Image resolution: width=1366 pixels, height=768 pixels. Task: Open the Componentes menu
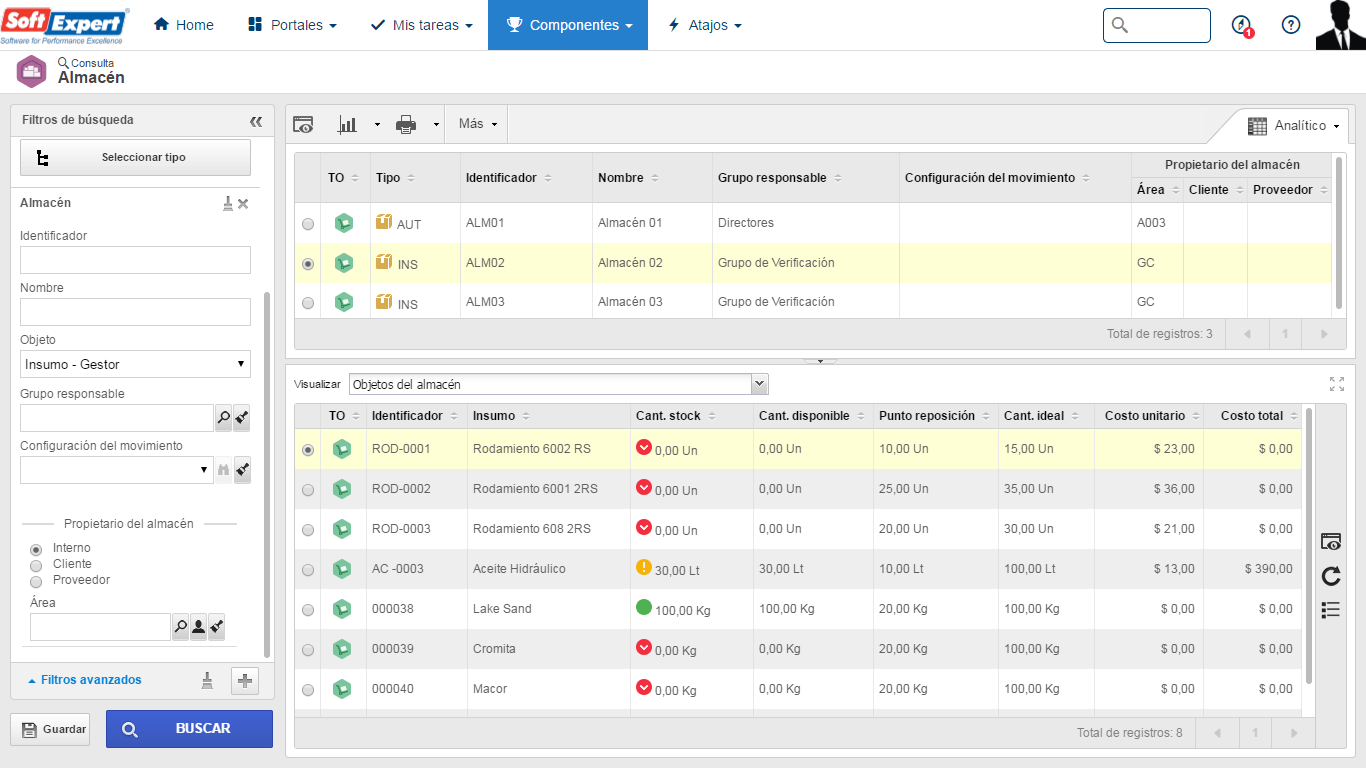coord(568,25)
